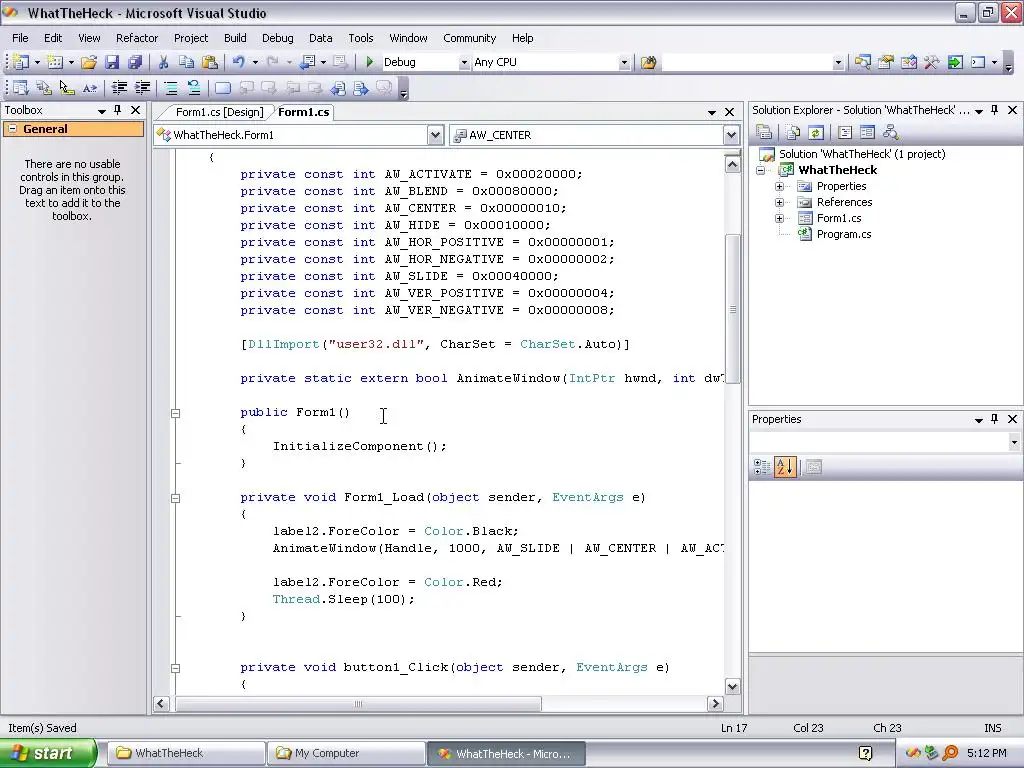Image resolution: width=1024 pixels, height=768 pixels.
Task: Open the Refactor menu
Action: point(137,38)
